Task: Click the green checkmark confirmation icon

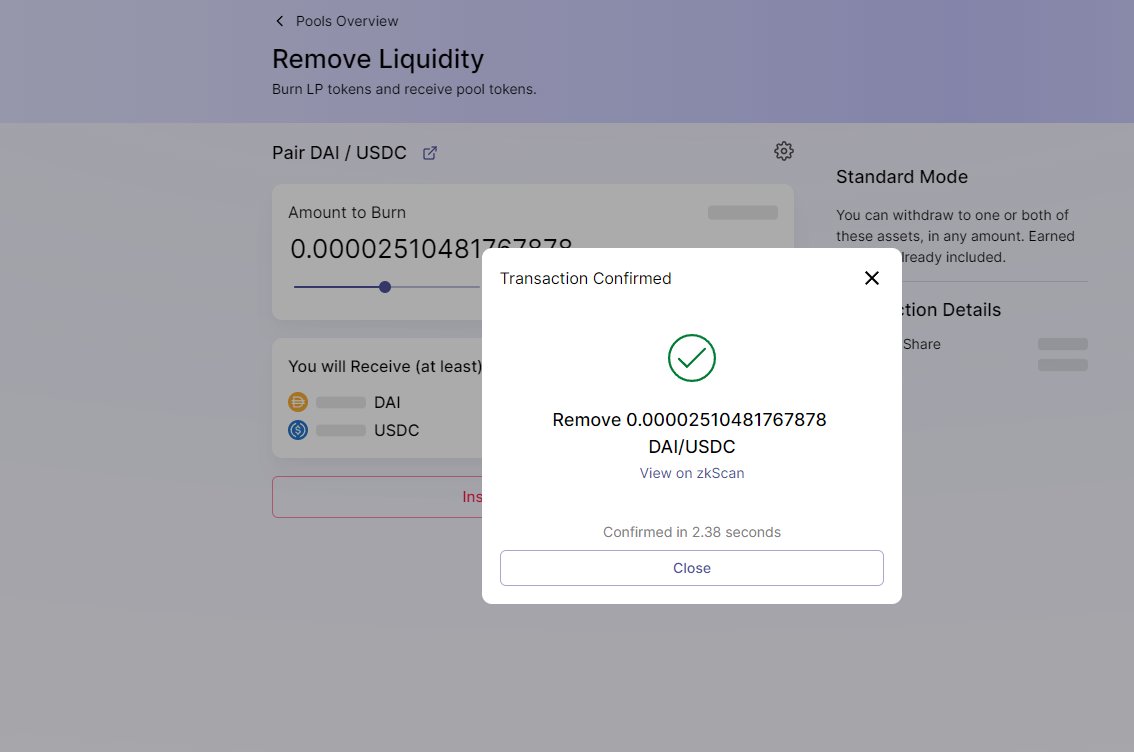Action: [691, 358]
